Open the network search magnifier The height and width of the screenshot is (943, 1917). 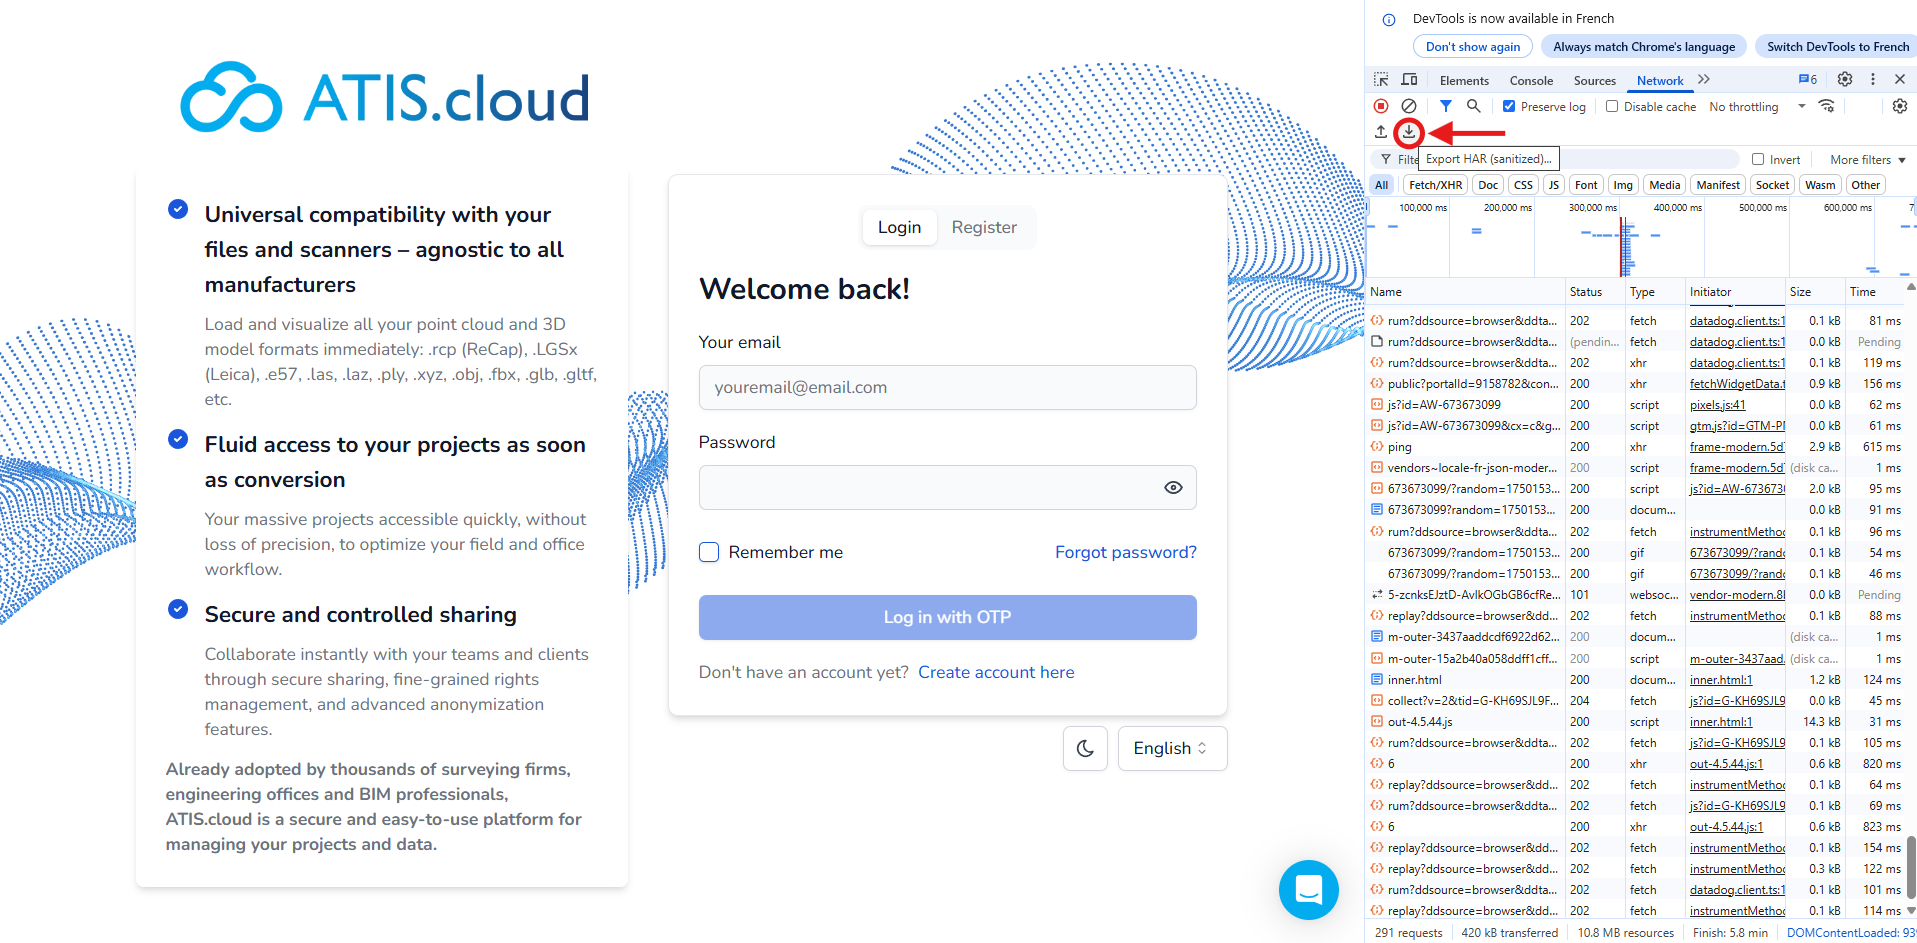point(1473,106)
